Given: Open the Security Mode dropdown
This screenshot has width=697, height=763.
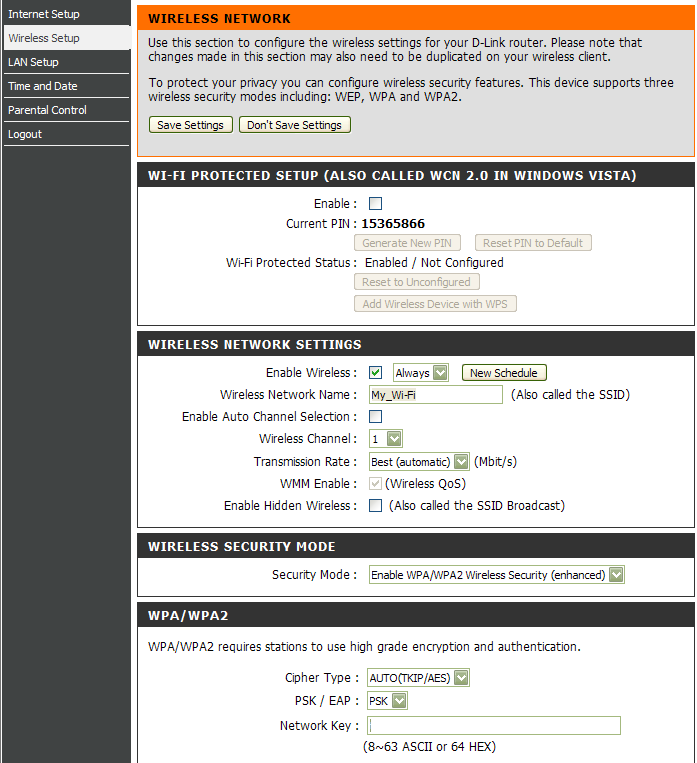Looking at the screenshot, I should [x=496, y=575].
